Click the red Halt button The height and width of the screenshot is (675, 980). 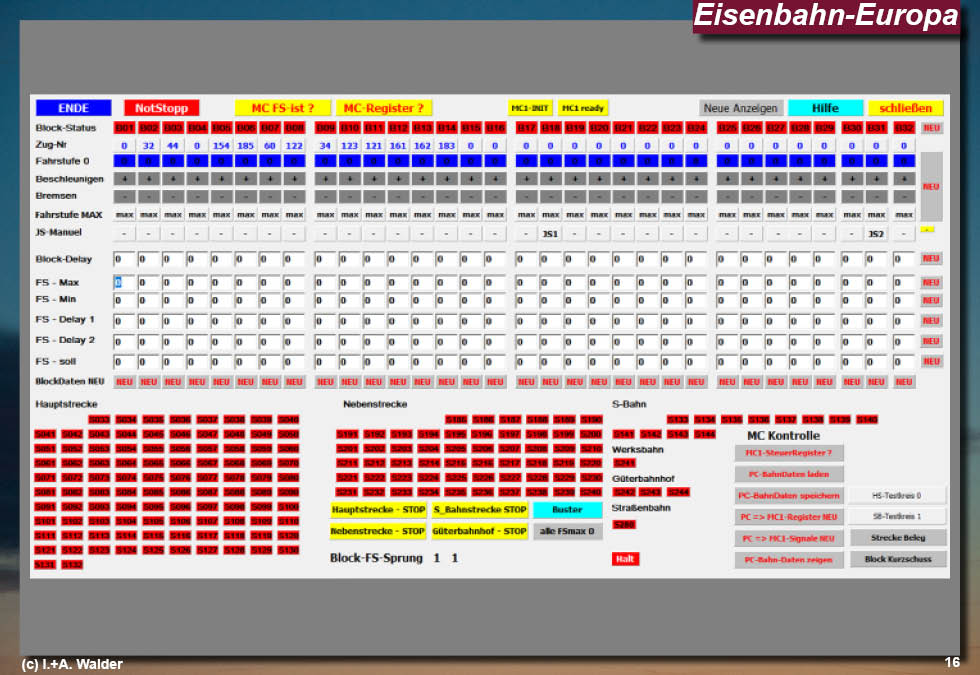point(625,559)
